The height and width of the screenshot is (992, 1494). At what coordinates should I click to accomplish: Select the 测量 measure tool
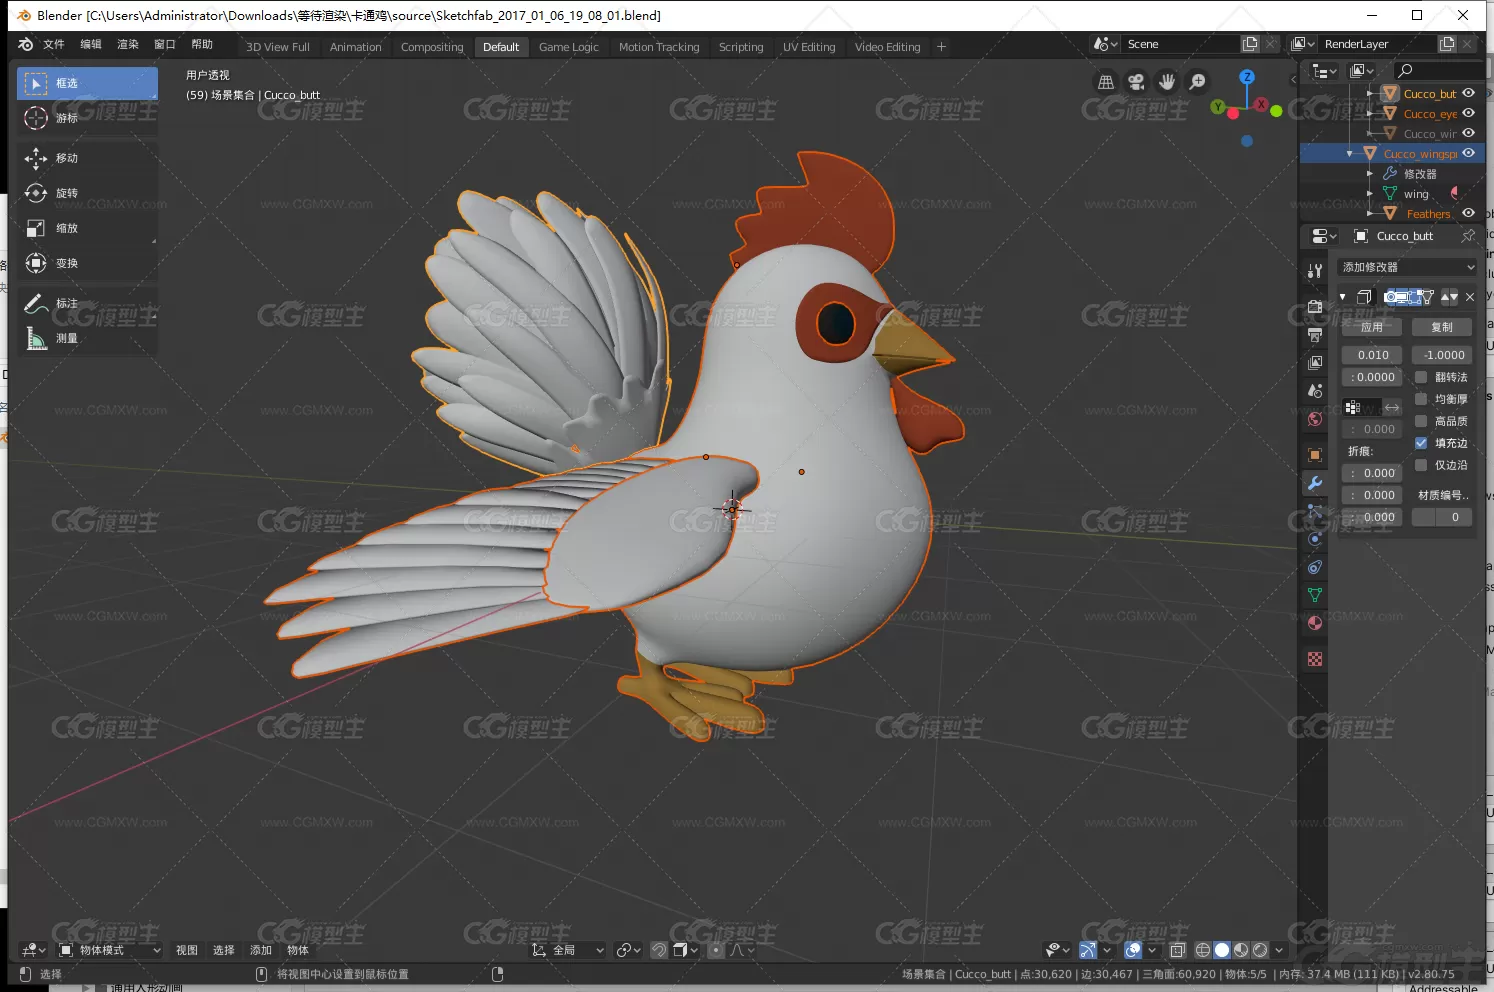tap(87, 338)
